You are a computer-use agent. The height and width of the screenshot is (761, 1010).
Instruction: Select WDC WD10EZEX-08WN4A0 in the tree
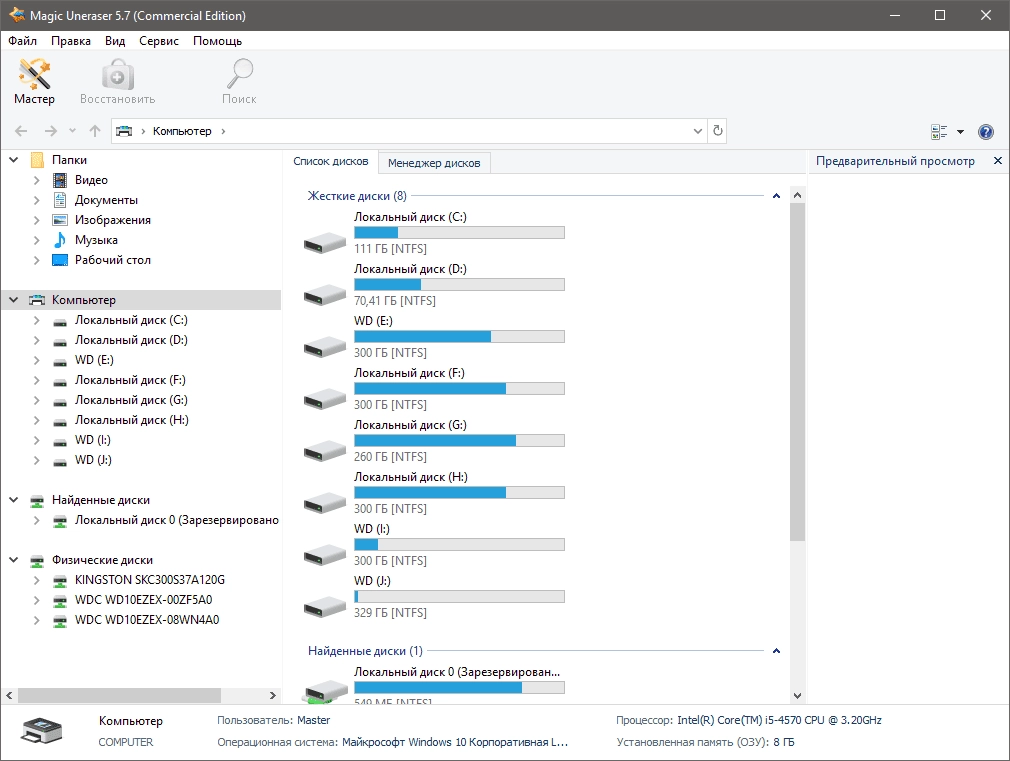tap(147, 620)
